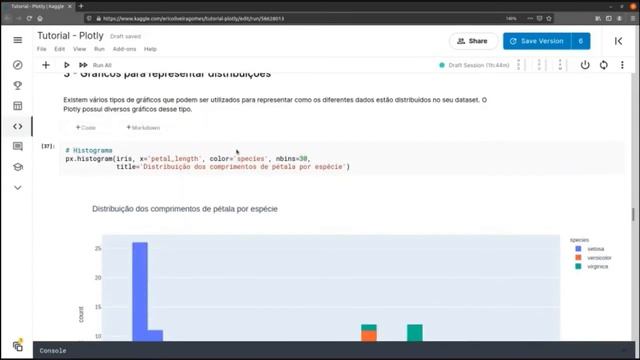Open the browser application menu
Image resolution: width=640 pixels, height=360 pixels.
tap(633, 18)
